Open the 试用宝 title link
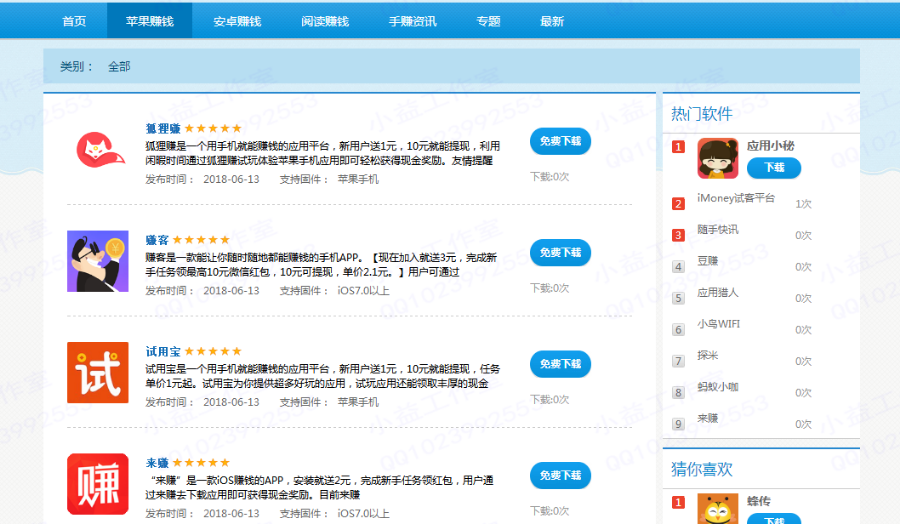Image resolution: width=900 pixels, height=524 pixels. (x=163, y=351)
